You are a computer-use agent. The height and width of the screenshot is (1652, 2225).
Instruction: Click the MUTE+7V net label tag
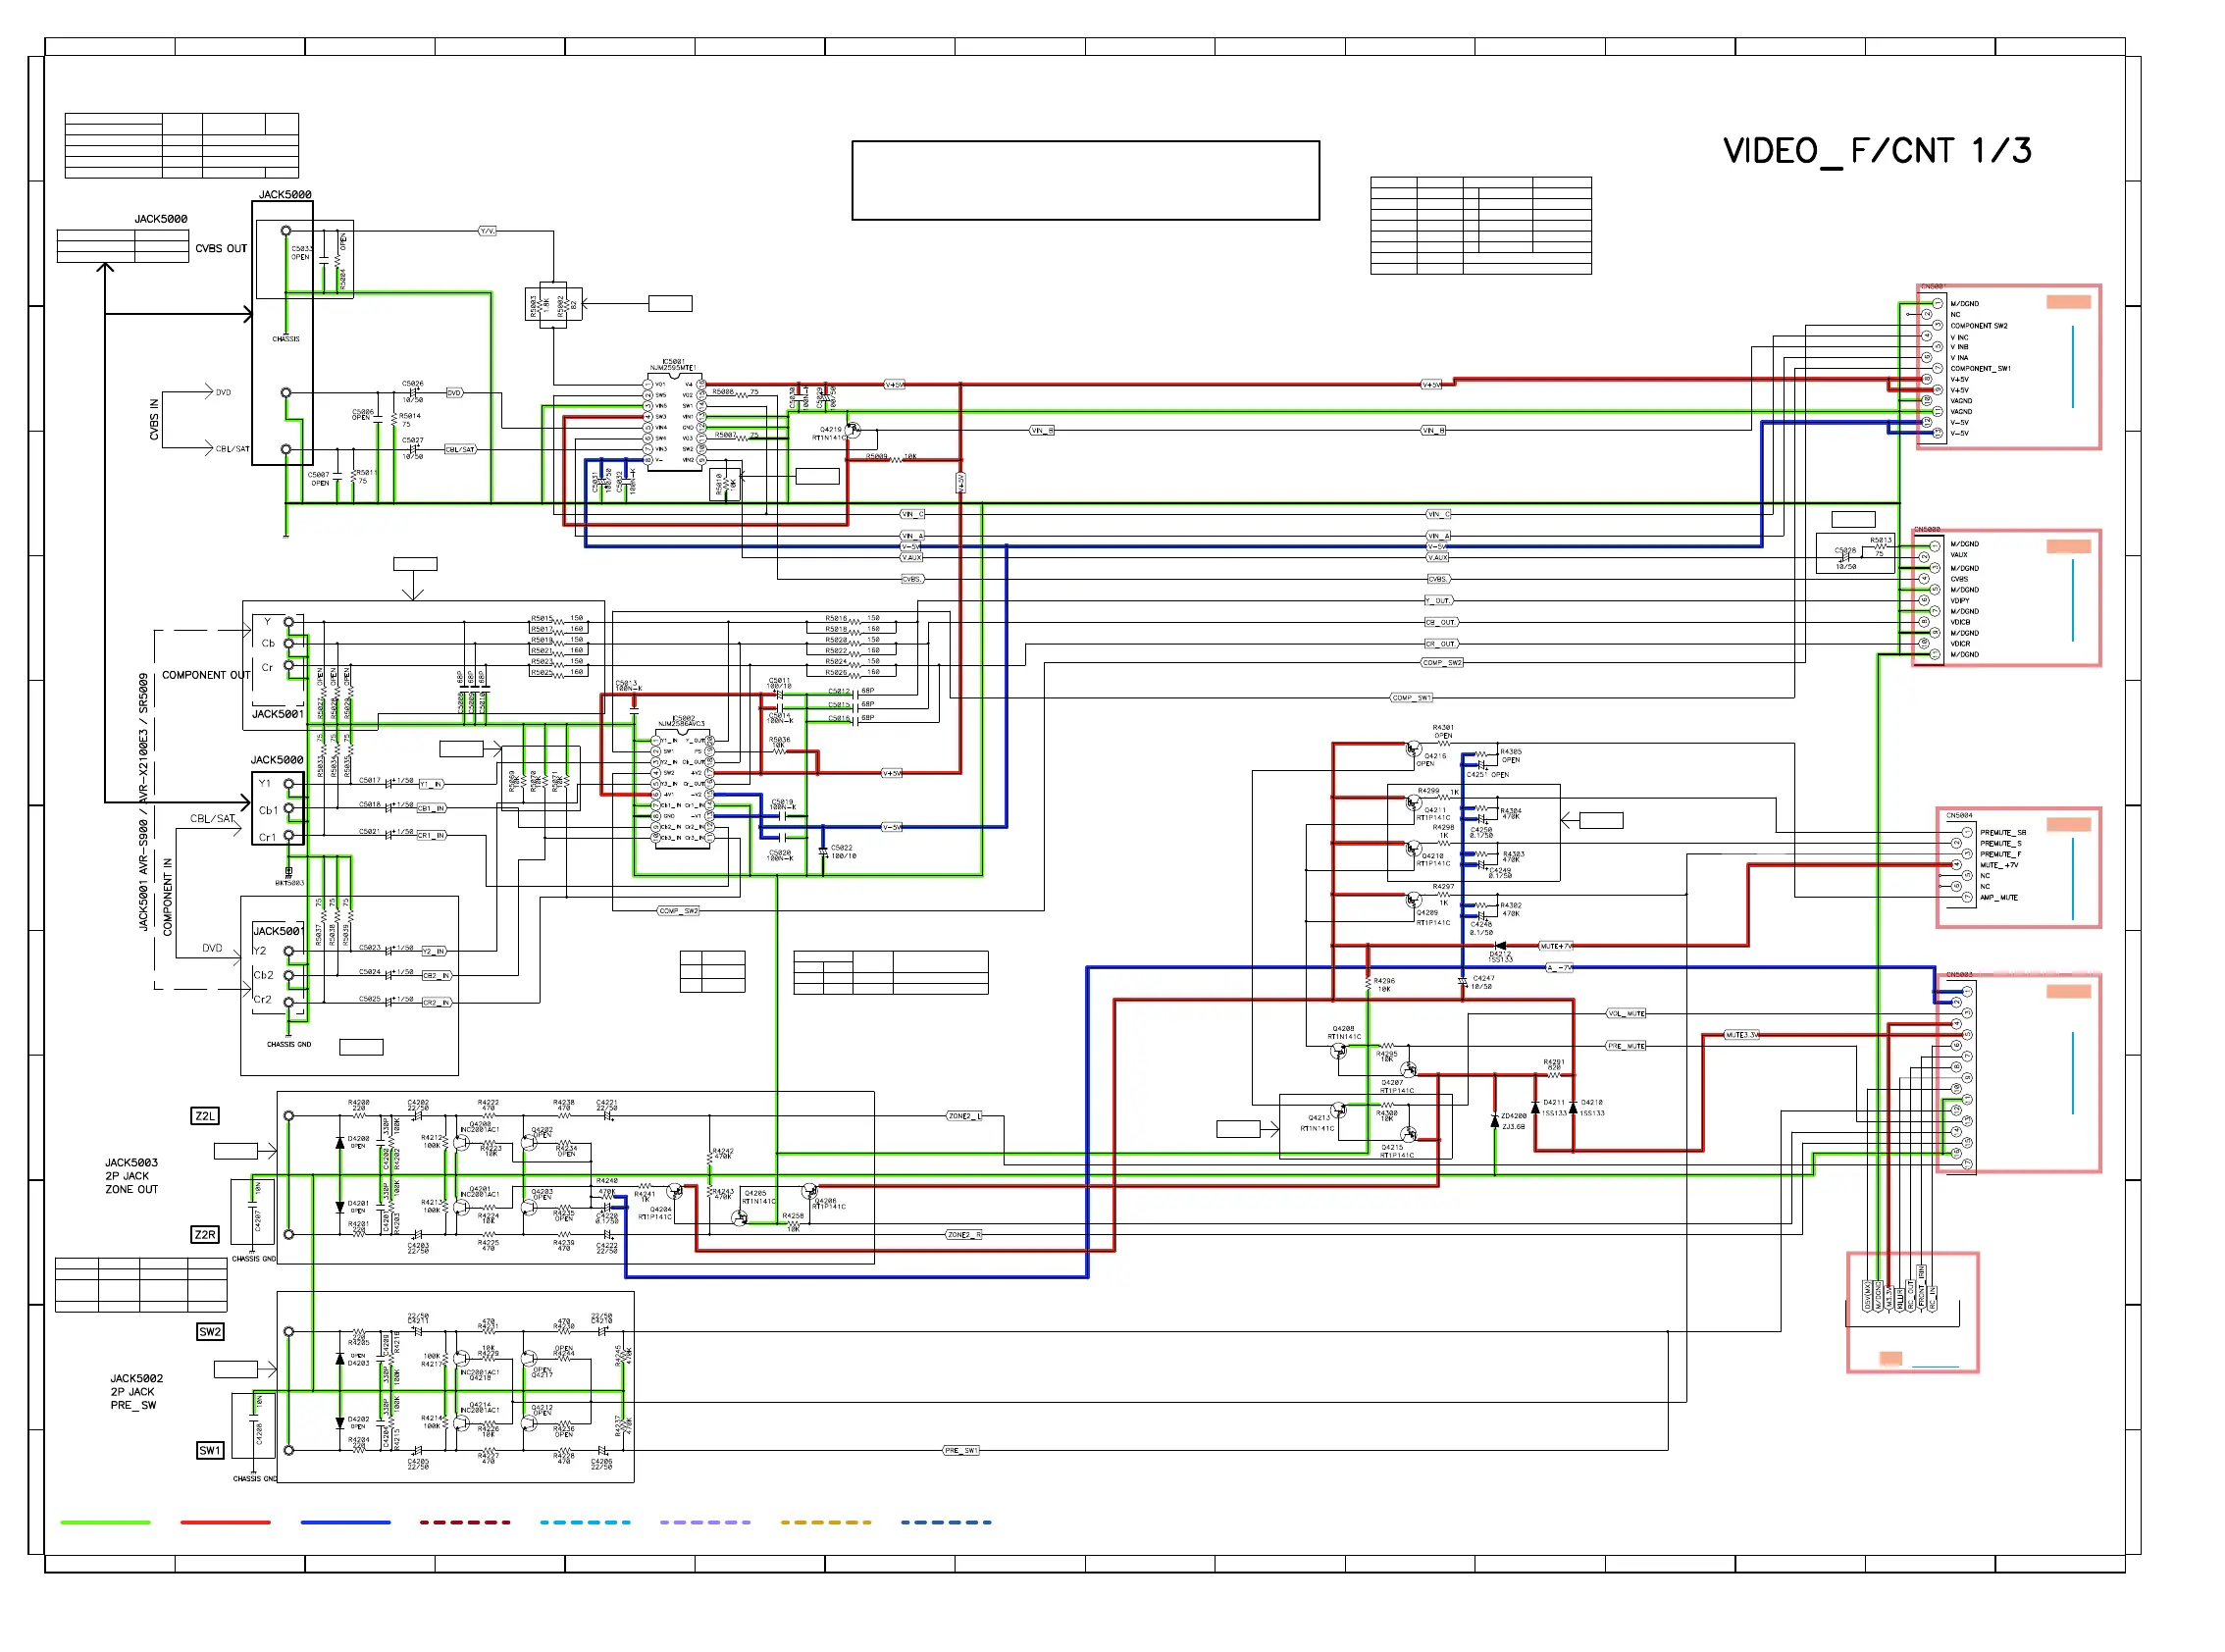point(1555,945)
